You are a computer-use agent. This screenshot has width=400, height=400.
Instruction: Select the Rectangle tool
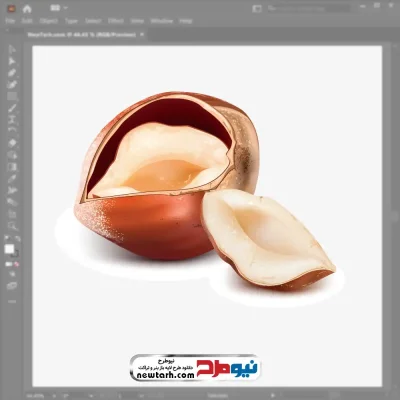click(12, 96)
